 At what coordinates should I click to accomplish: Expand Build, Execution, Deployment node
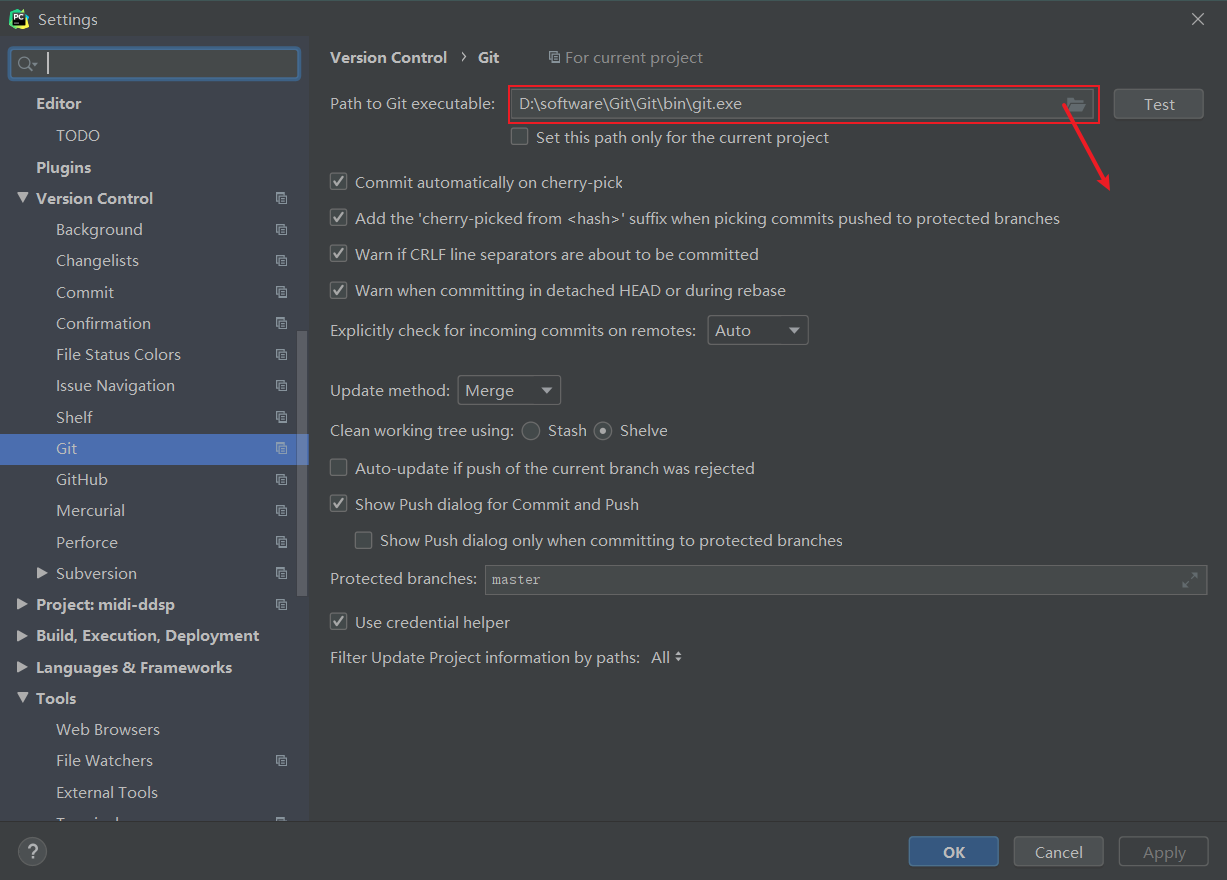coord(22,635)
